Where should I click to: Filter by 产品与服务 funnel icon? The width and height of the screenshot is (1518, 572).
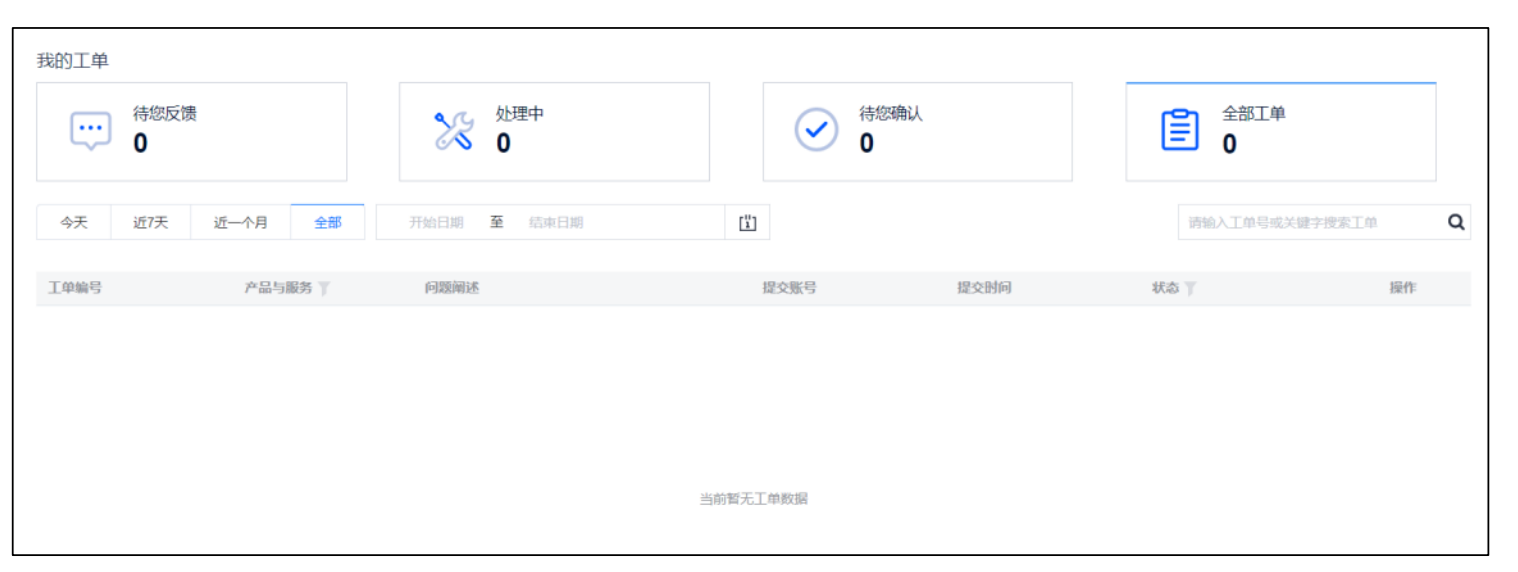pyautogui.click(x=324, y=288)
